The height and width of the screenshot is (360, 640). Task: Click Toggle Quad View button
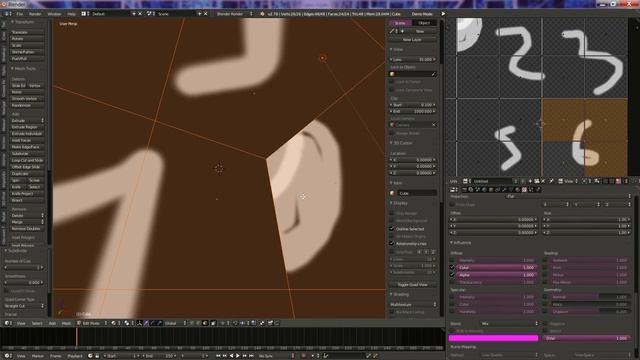412,284
